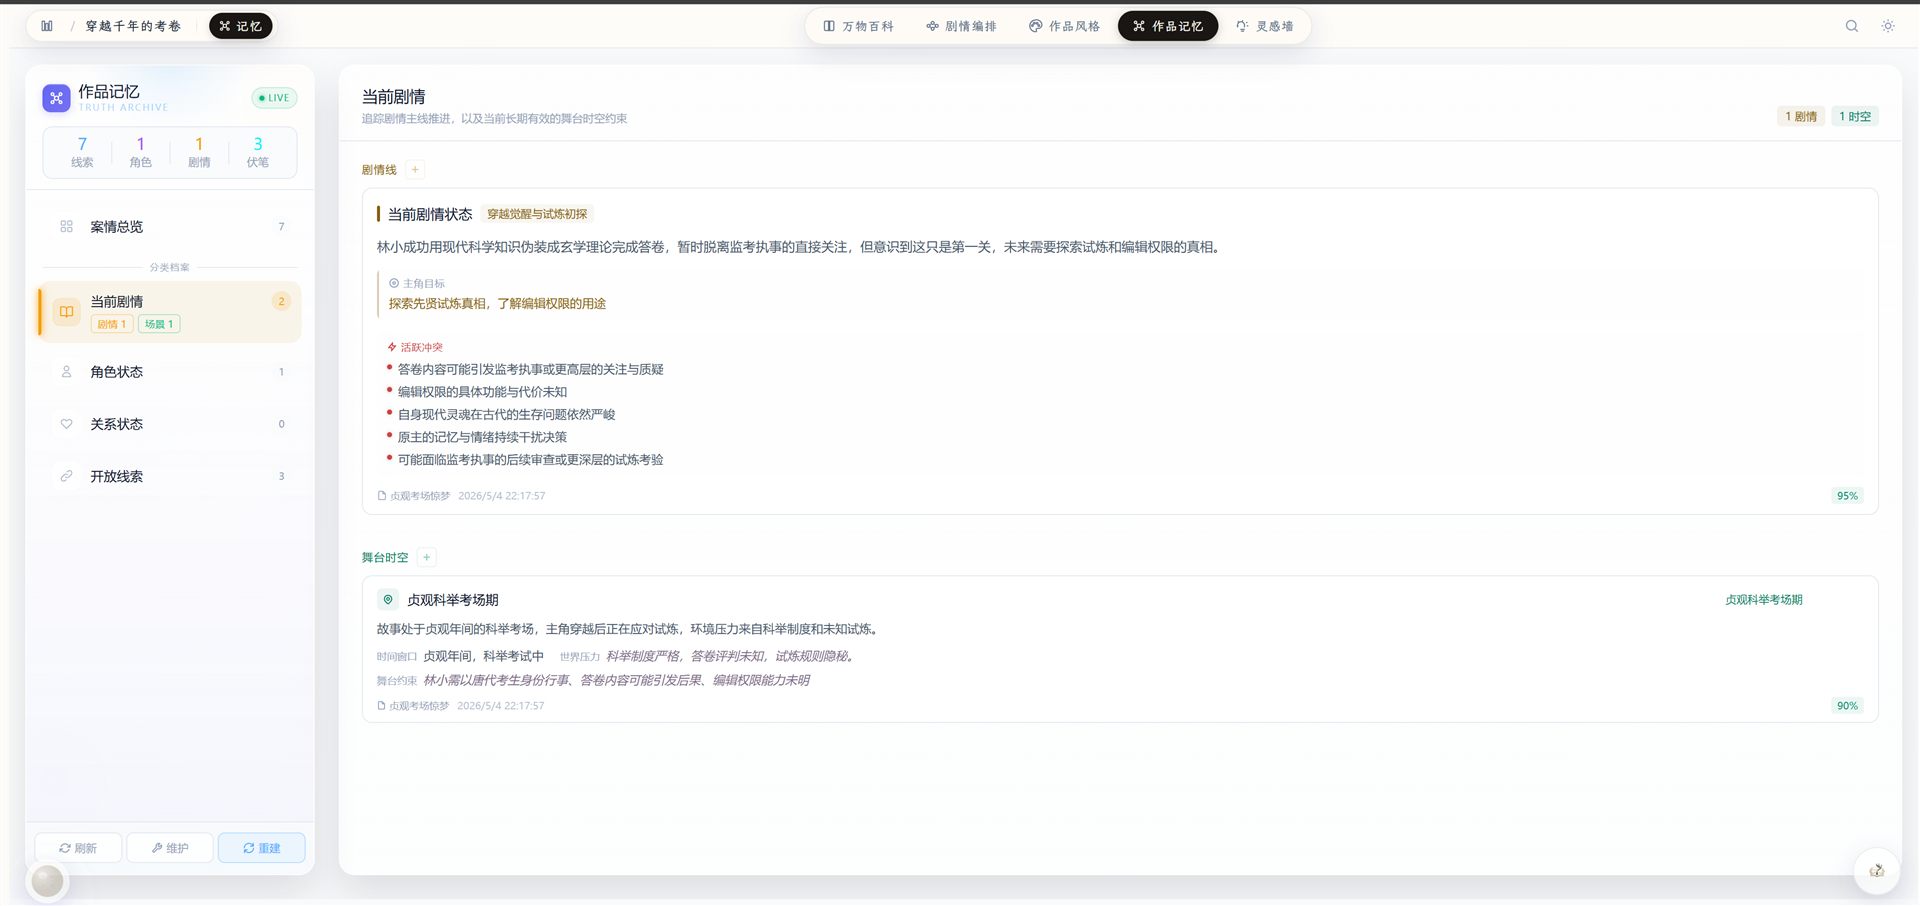Click the 1 角色 stat
This screenshot has width=1920, height=906.
click(140, 152)
